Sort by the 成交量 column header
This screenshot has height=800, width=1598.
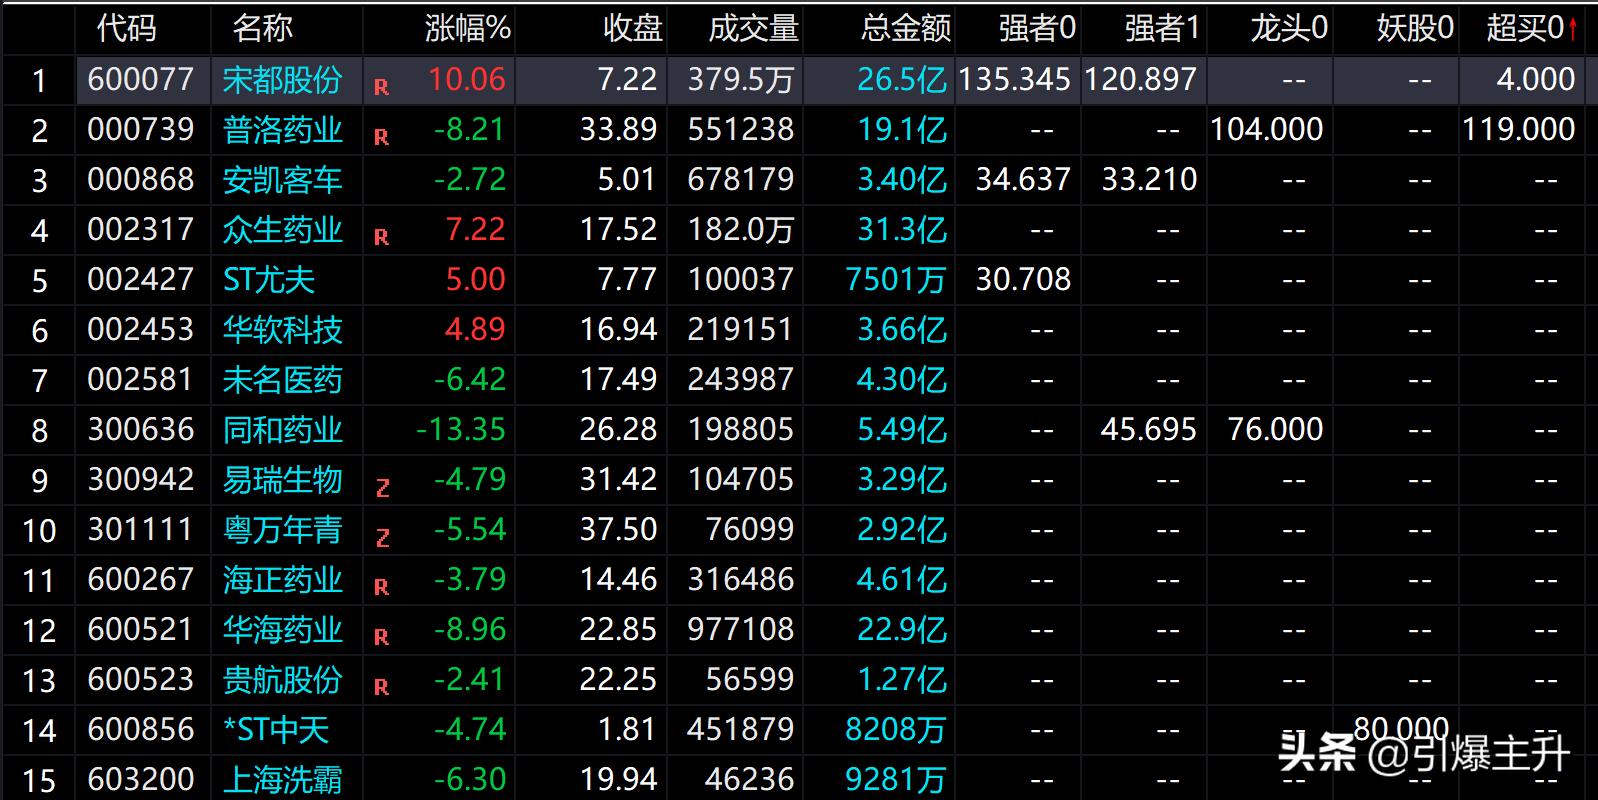[754, 28]
